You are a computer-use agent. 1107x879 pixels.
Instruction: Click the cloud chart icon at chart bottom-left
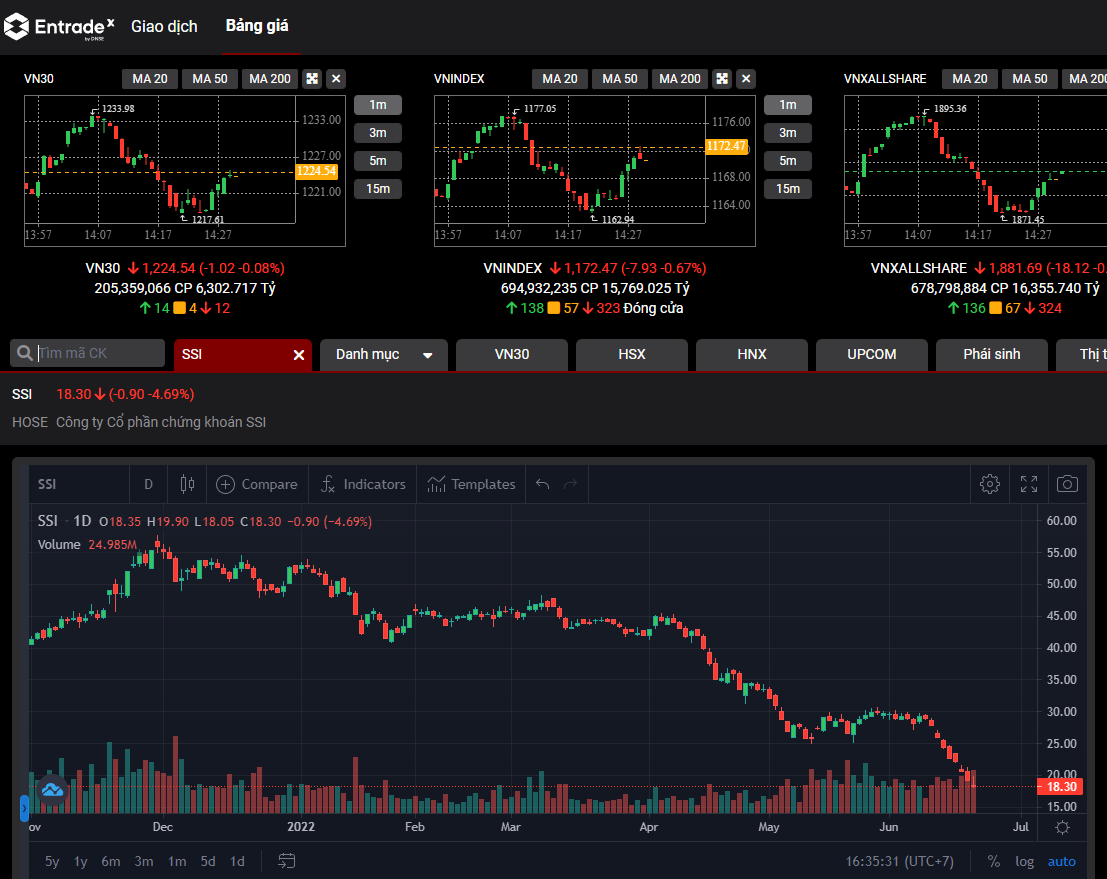(x=52, y=790)
